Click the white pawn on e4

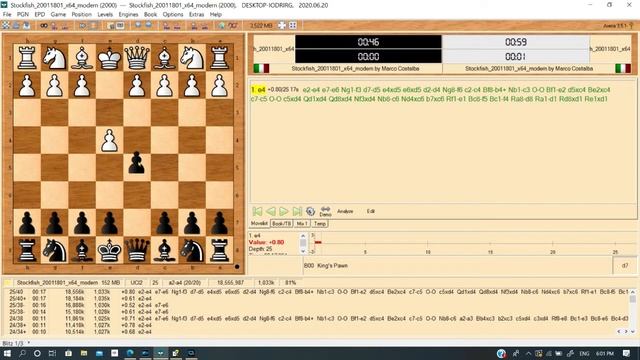[109, 140]
